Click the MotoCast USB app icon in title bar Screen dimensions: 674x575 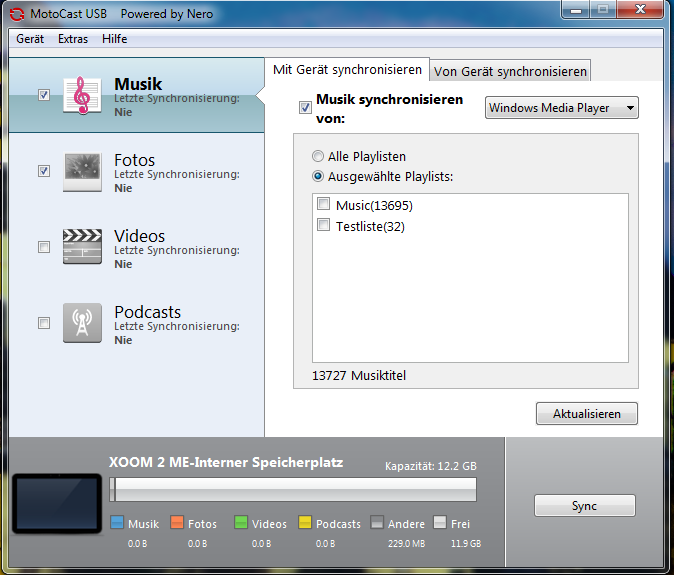(17, 14)
